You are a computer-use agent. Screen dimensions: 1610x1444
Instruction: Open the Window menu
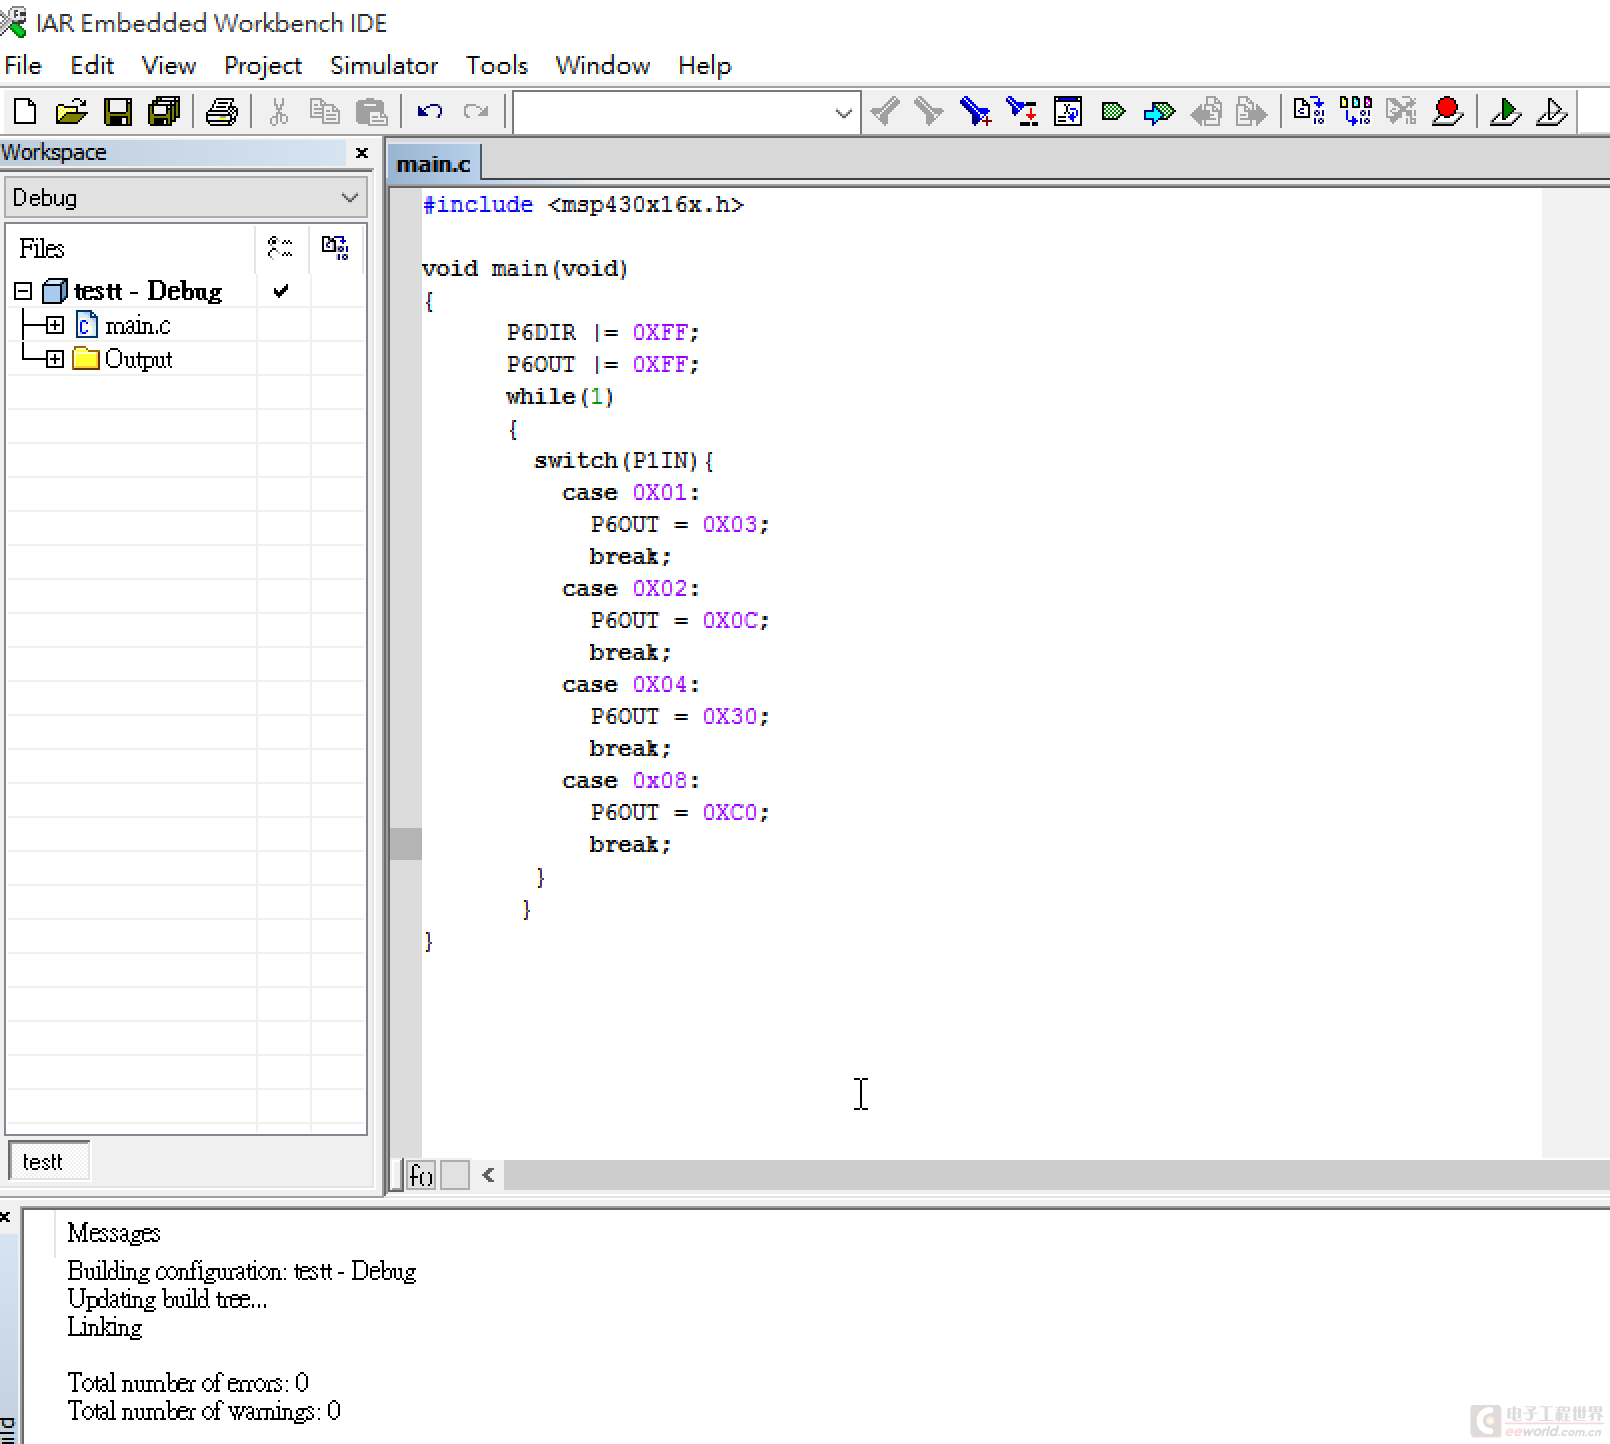(603, 65)
